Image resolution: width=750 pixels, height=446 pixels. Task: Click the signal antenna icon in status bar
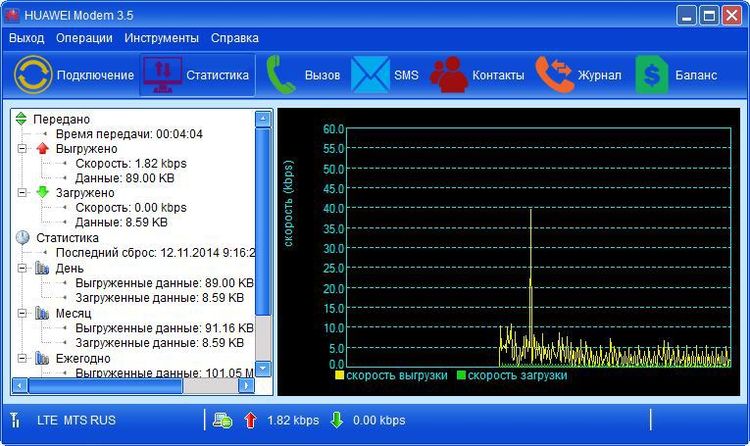pos(15,420)
